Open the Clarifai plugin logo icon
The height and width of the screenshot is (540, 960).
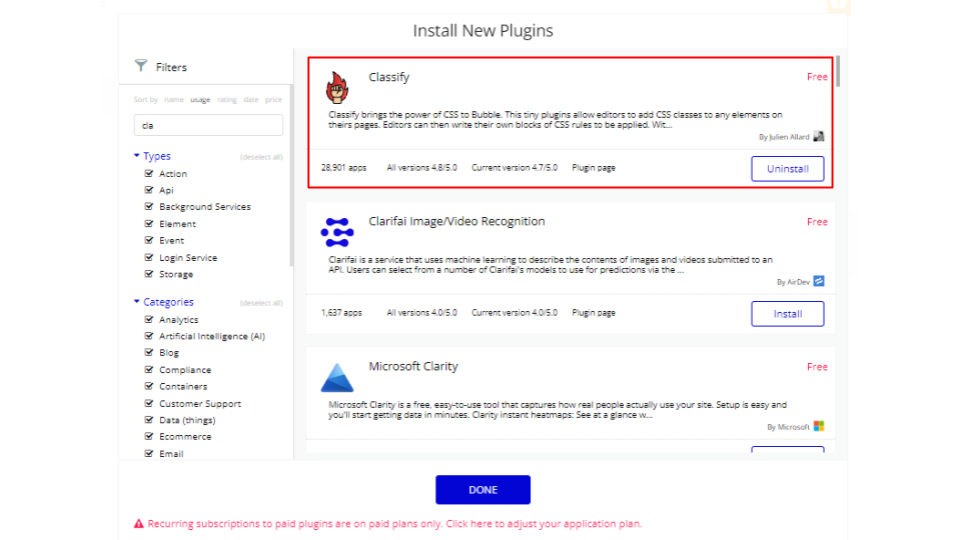pos(337,232)
